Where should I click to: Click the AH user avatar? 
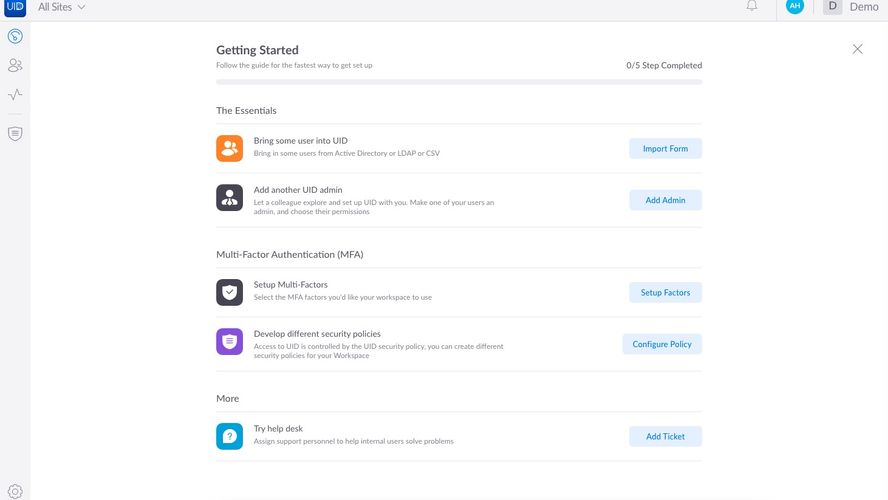tap(795, 6)
